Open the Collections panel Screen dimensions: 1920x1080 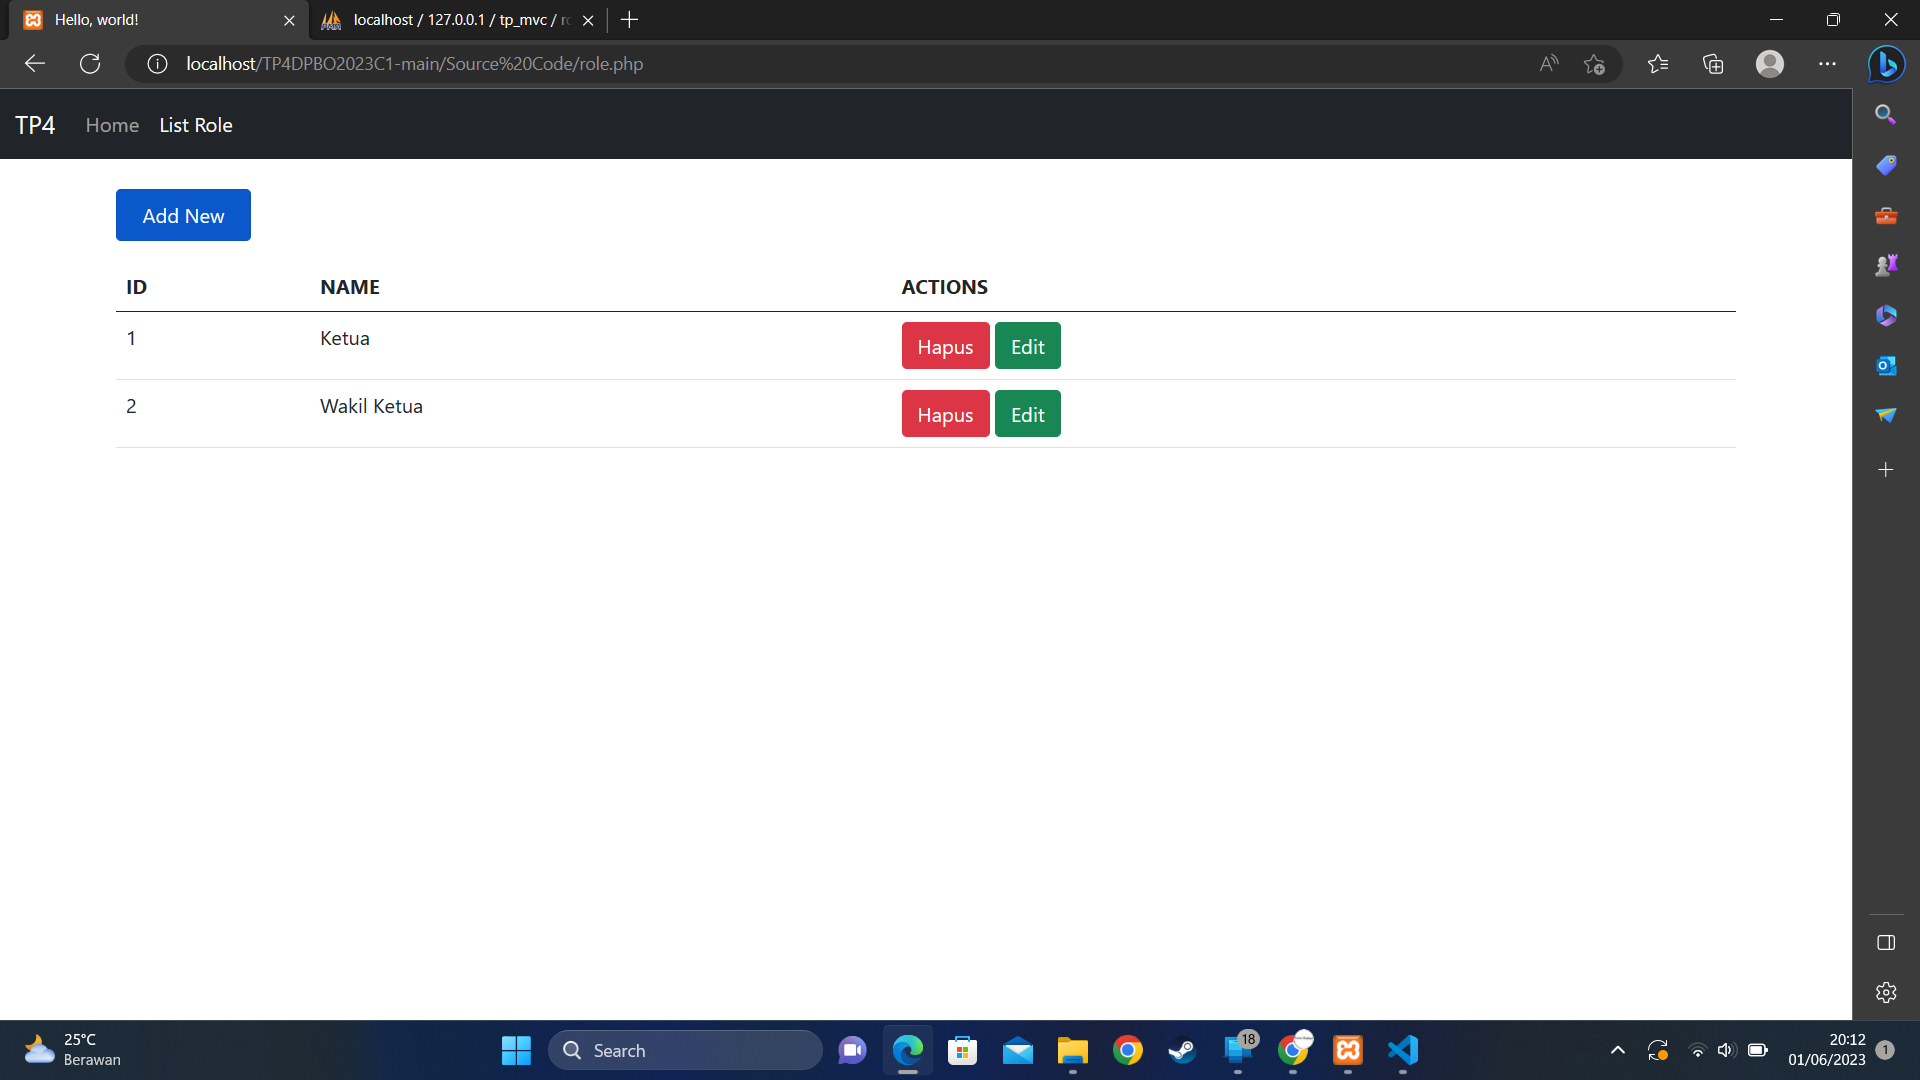click(x=1713, y=64)
